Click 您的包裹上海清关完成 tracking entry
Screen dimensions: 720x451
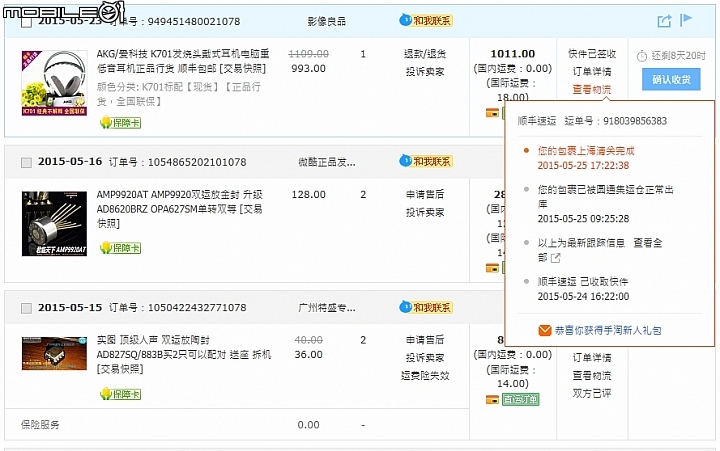coord(586,151)
